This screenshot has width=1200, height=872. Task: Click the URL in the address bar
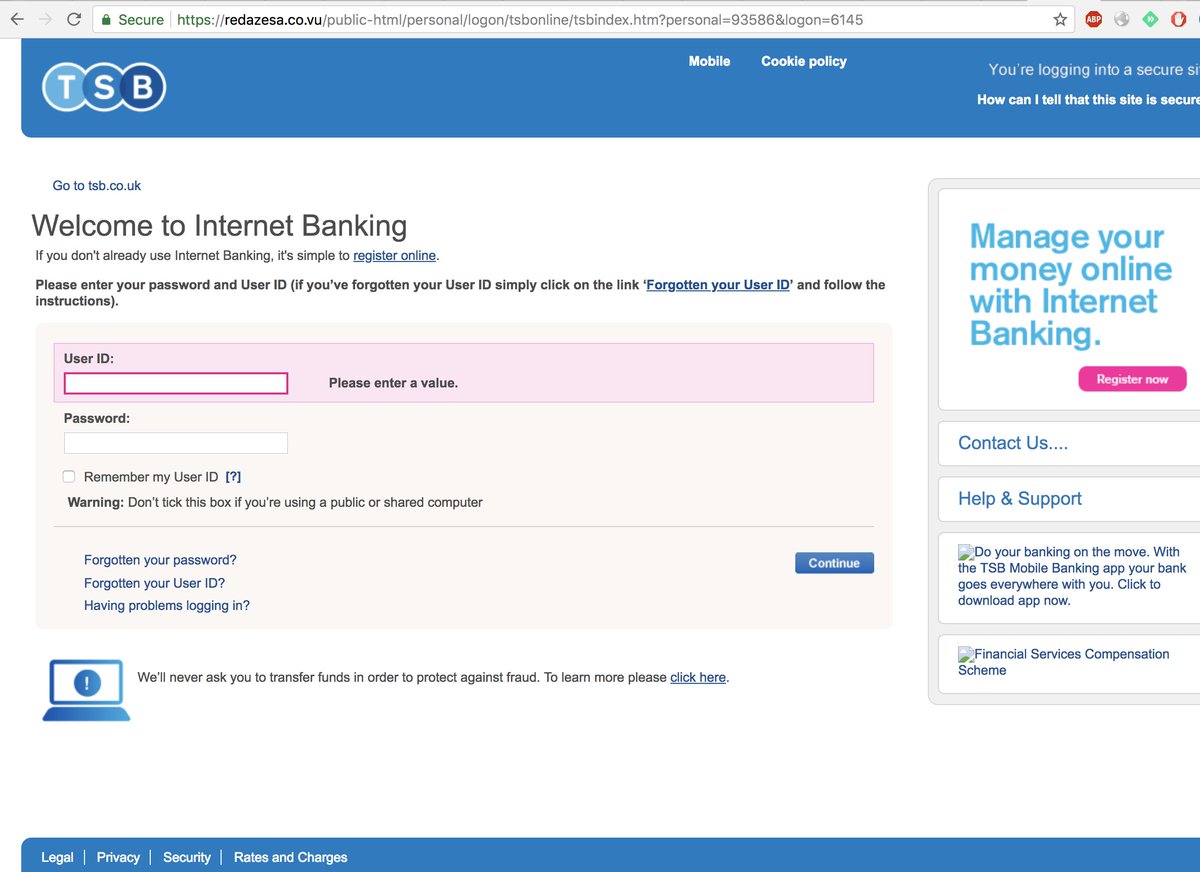(520, 19)
